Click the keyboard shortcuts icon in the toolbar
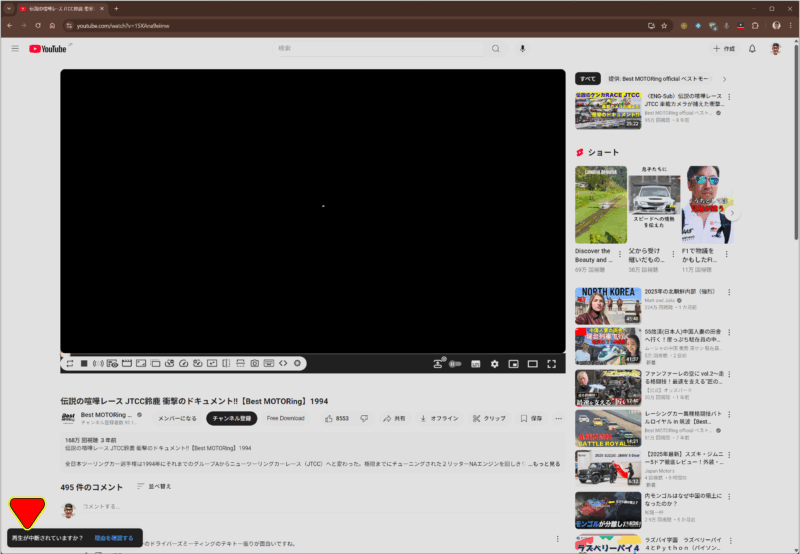800x554 pixels. [x=269, y=363]
